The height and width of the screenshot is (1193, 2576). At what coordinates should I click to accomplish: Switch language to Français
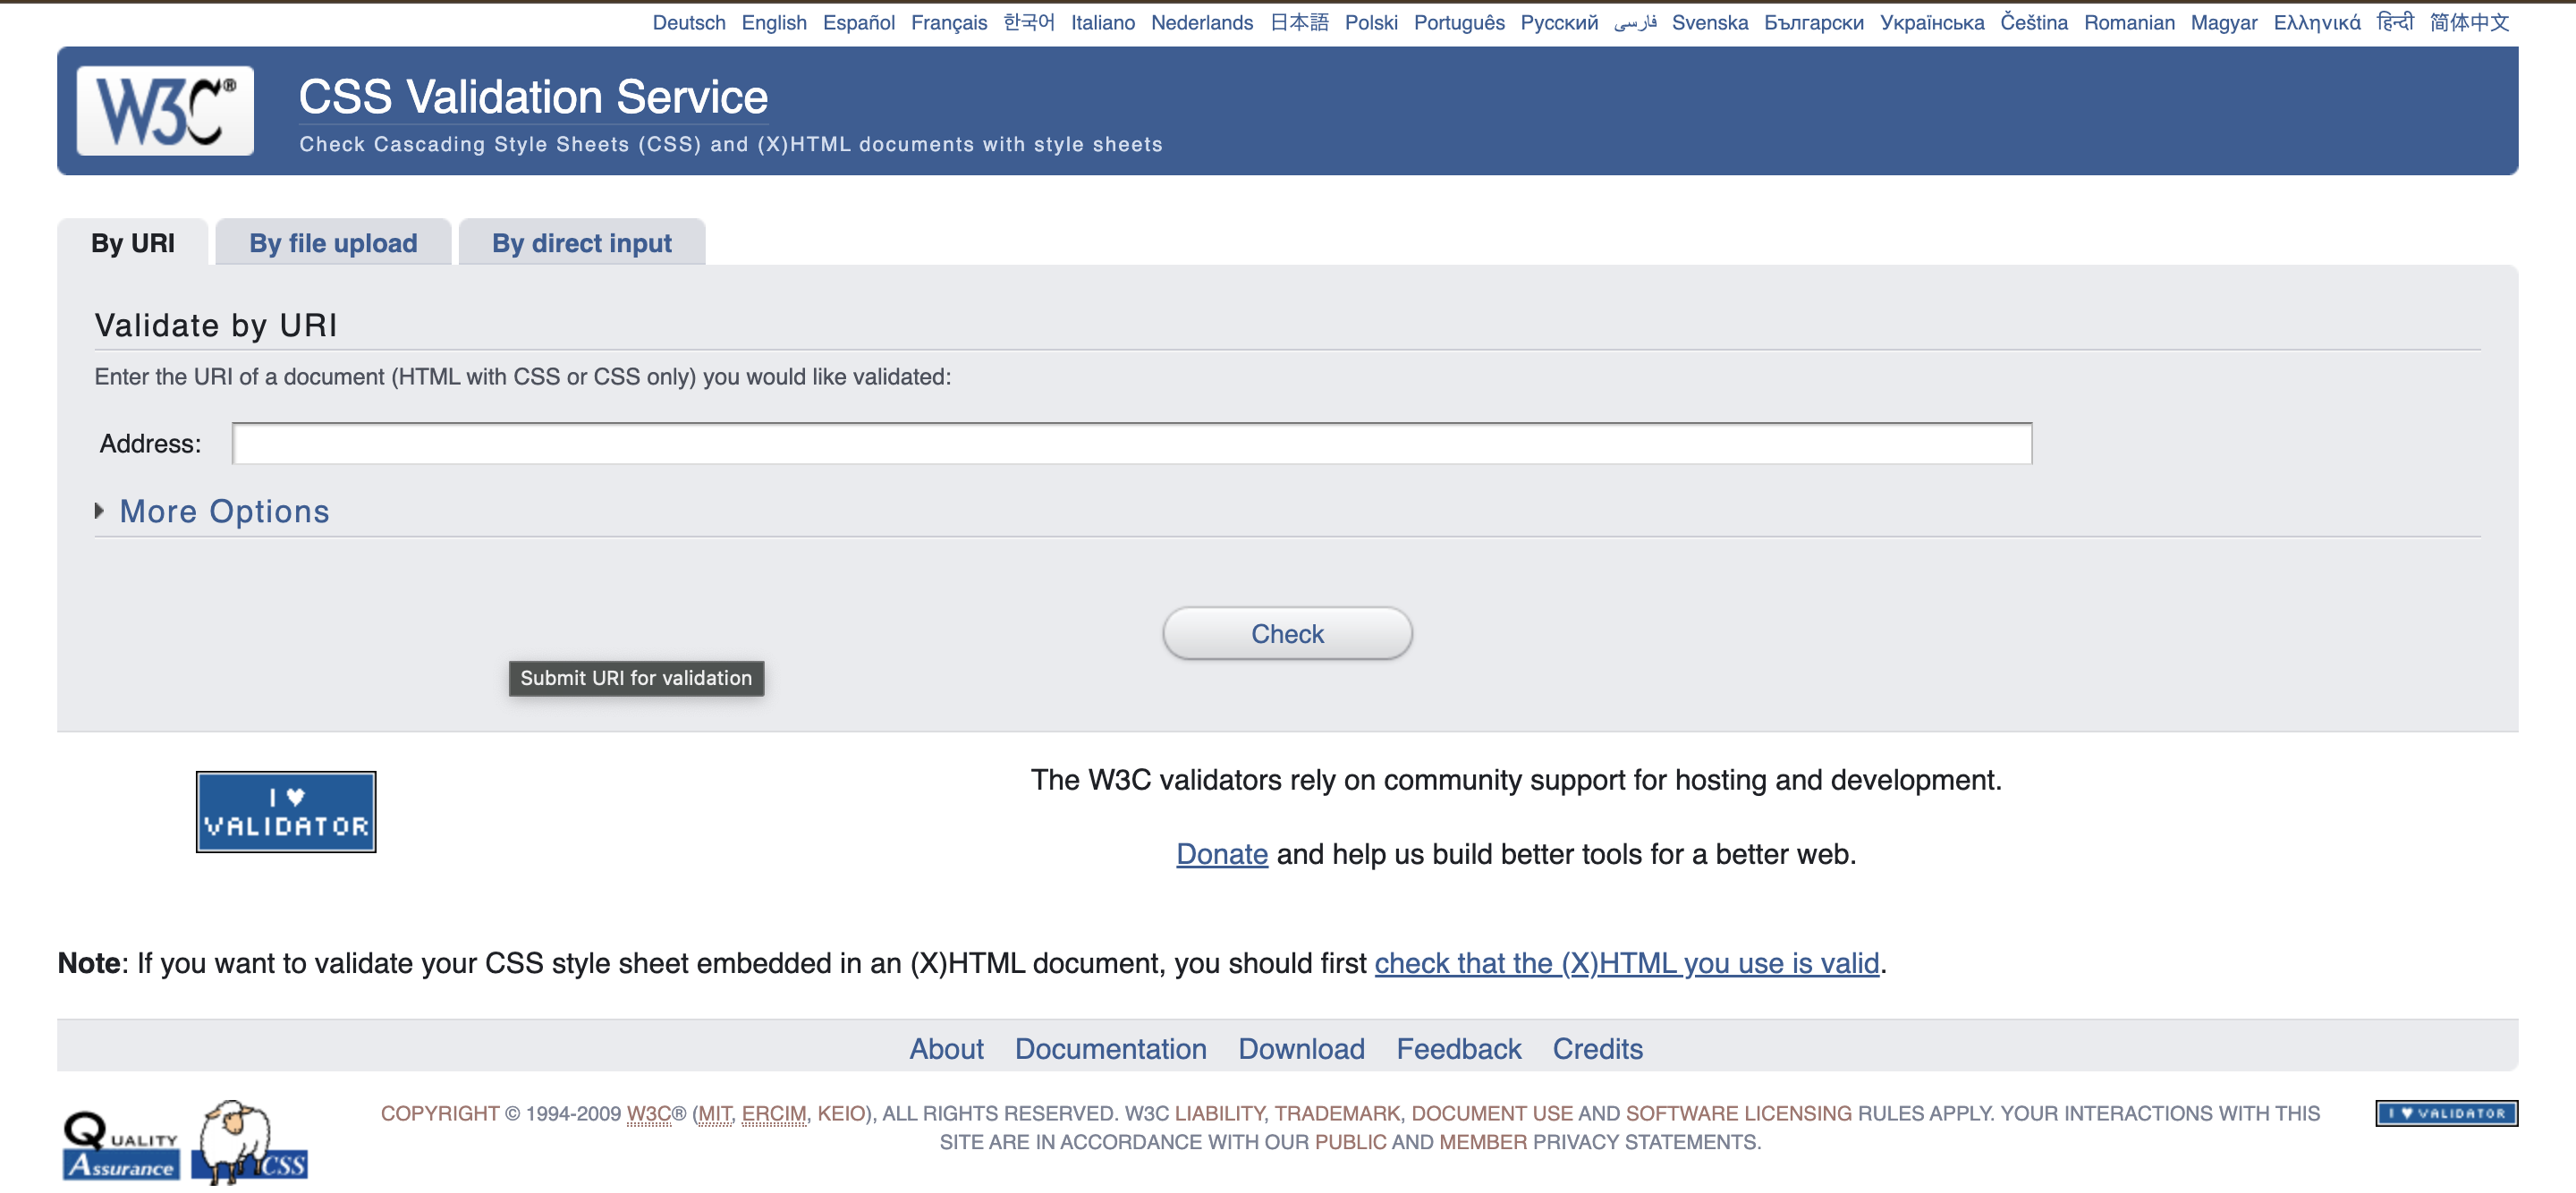[949, 22]
